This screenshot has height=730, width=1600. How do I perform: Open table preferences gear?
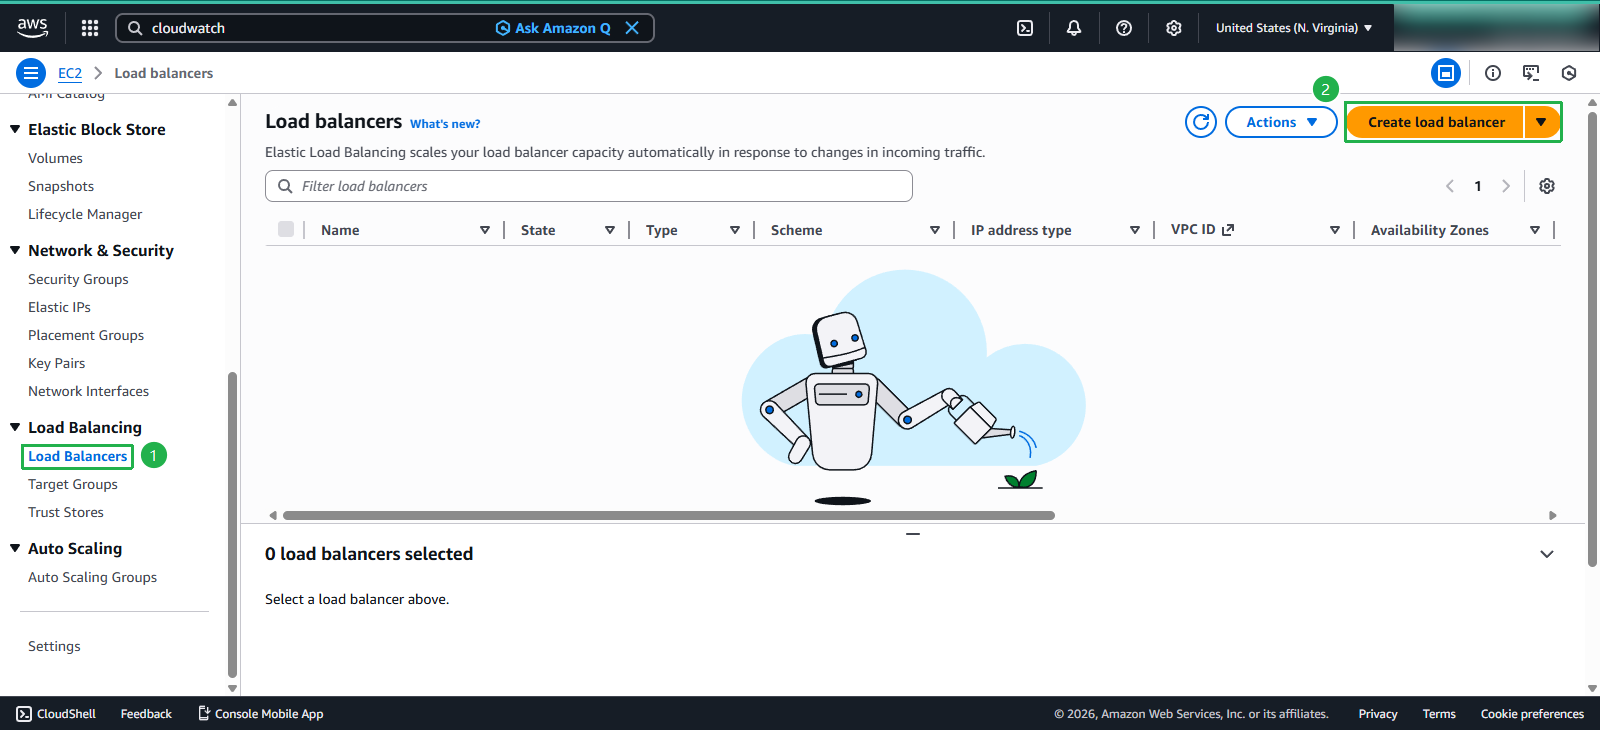[1547, 186]
